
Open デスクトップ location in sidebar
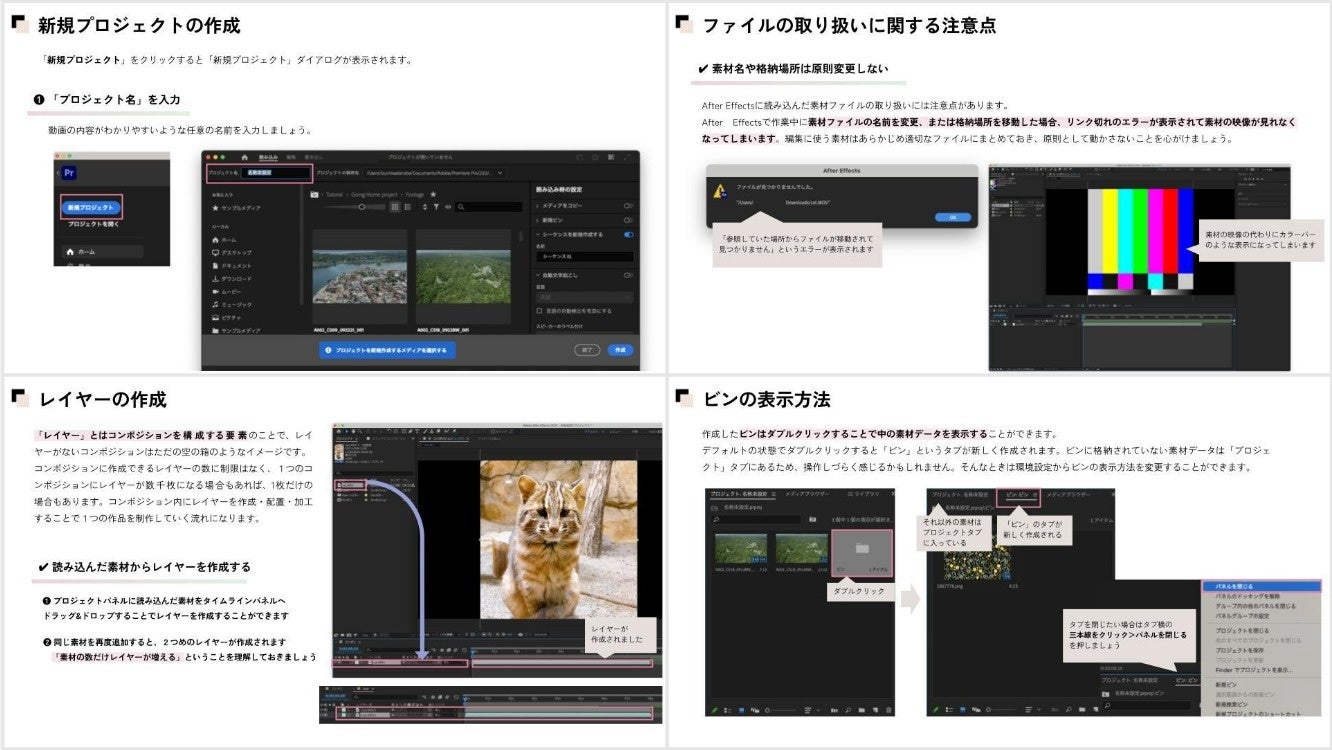pos(232,253)
